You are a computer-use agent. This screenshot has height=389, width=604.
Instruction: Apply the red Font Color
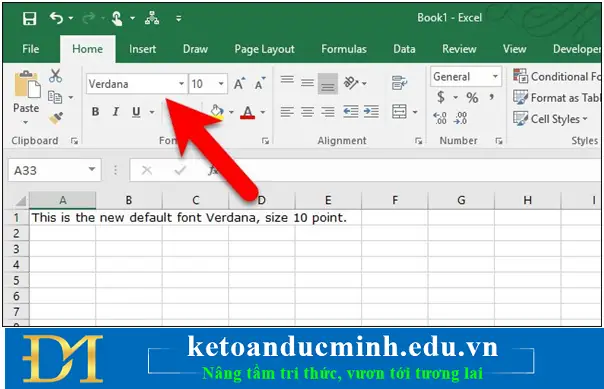pyautogui.click(x=247, y=112)
